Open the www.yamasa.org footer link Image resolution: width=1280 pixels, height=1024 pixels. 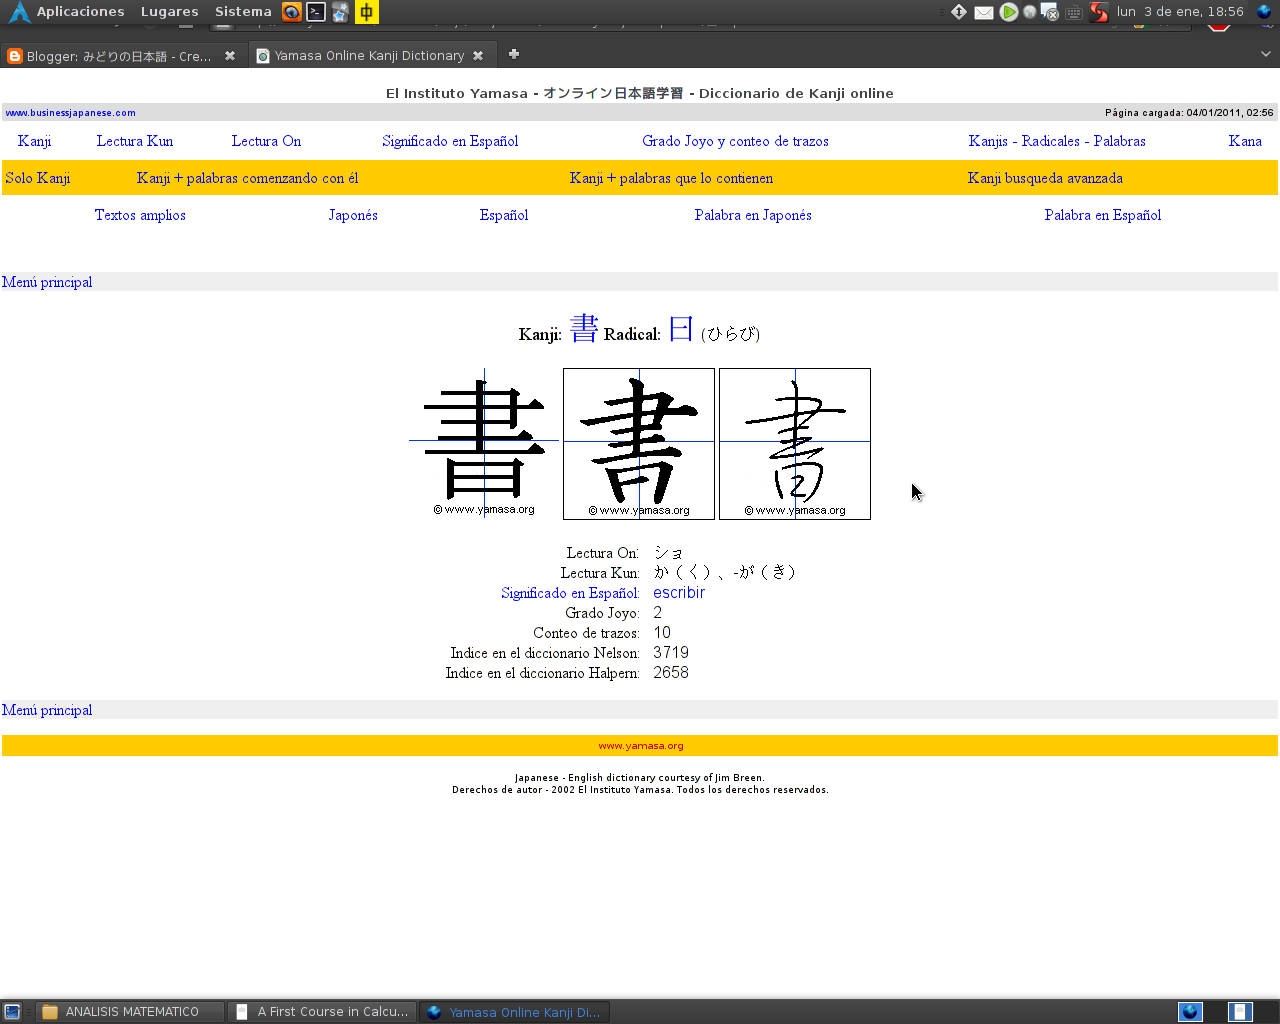(x=641, y=746)
